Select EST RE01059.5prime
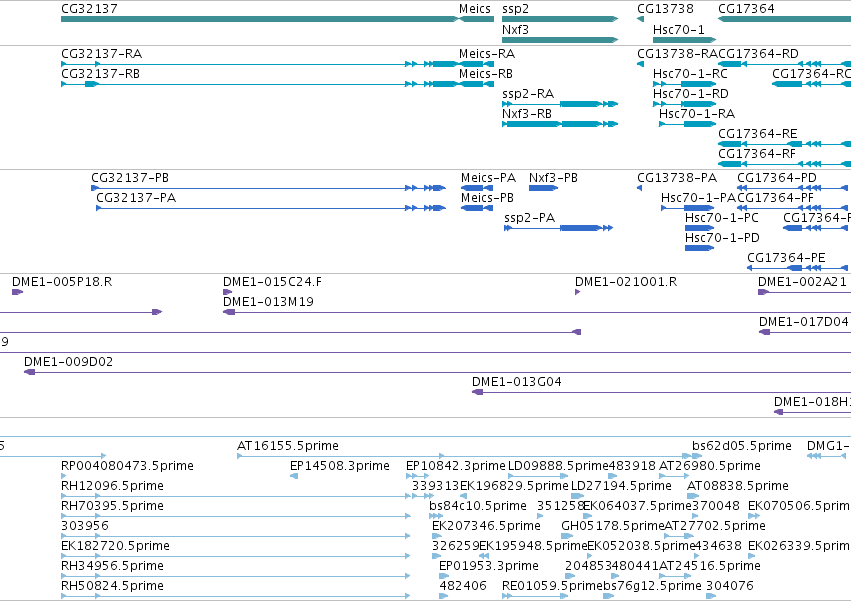 point(535,596)
